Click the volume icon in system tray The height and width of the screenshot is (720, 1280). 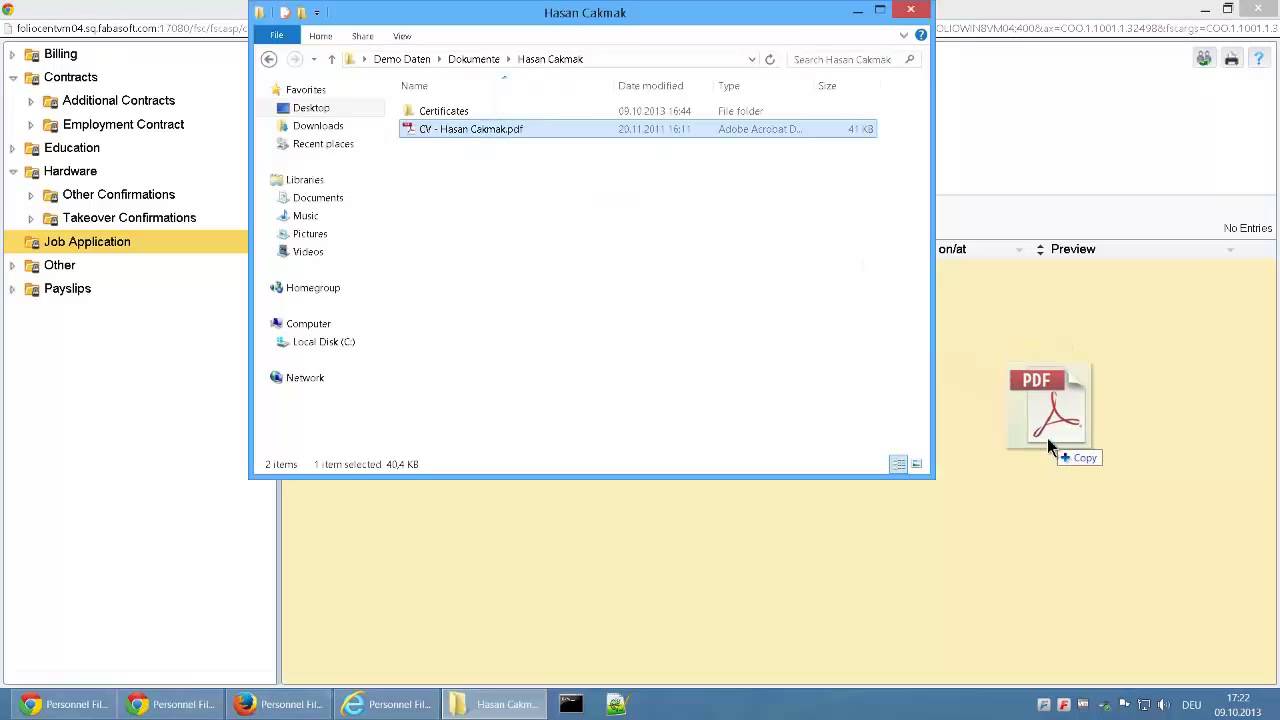coord(1164,705)
